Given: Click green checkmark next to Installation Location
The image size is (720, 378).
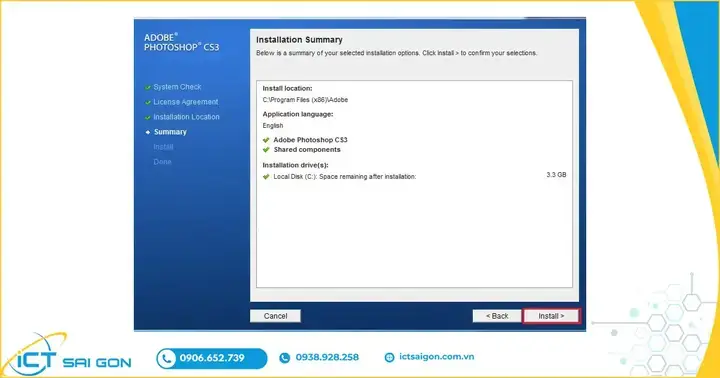Looking at the screenshot, I should 148,118.
